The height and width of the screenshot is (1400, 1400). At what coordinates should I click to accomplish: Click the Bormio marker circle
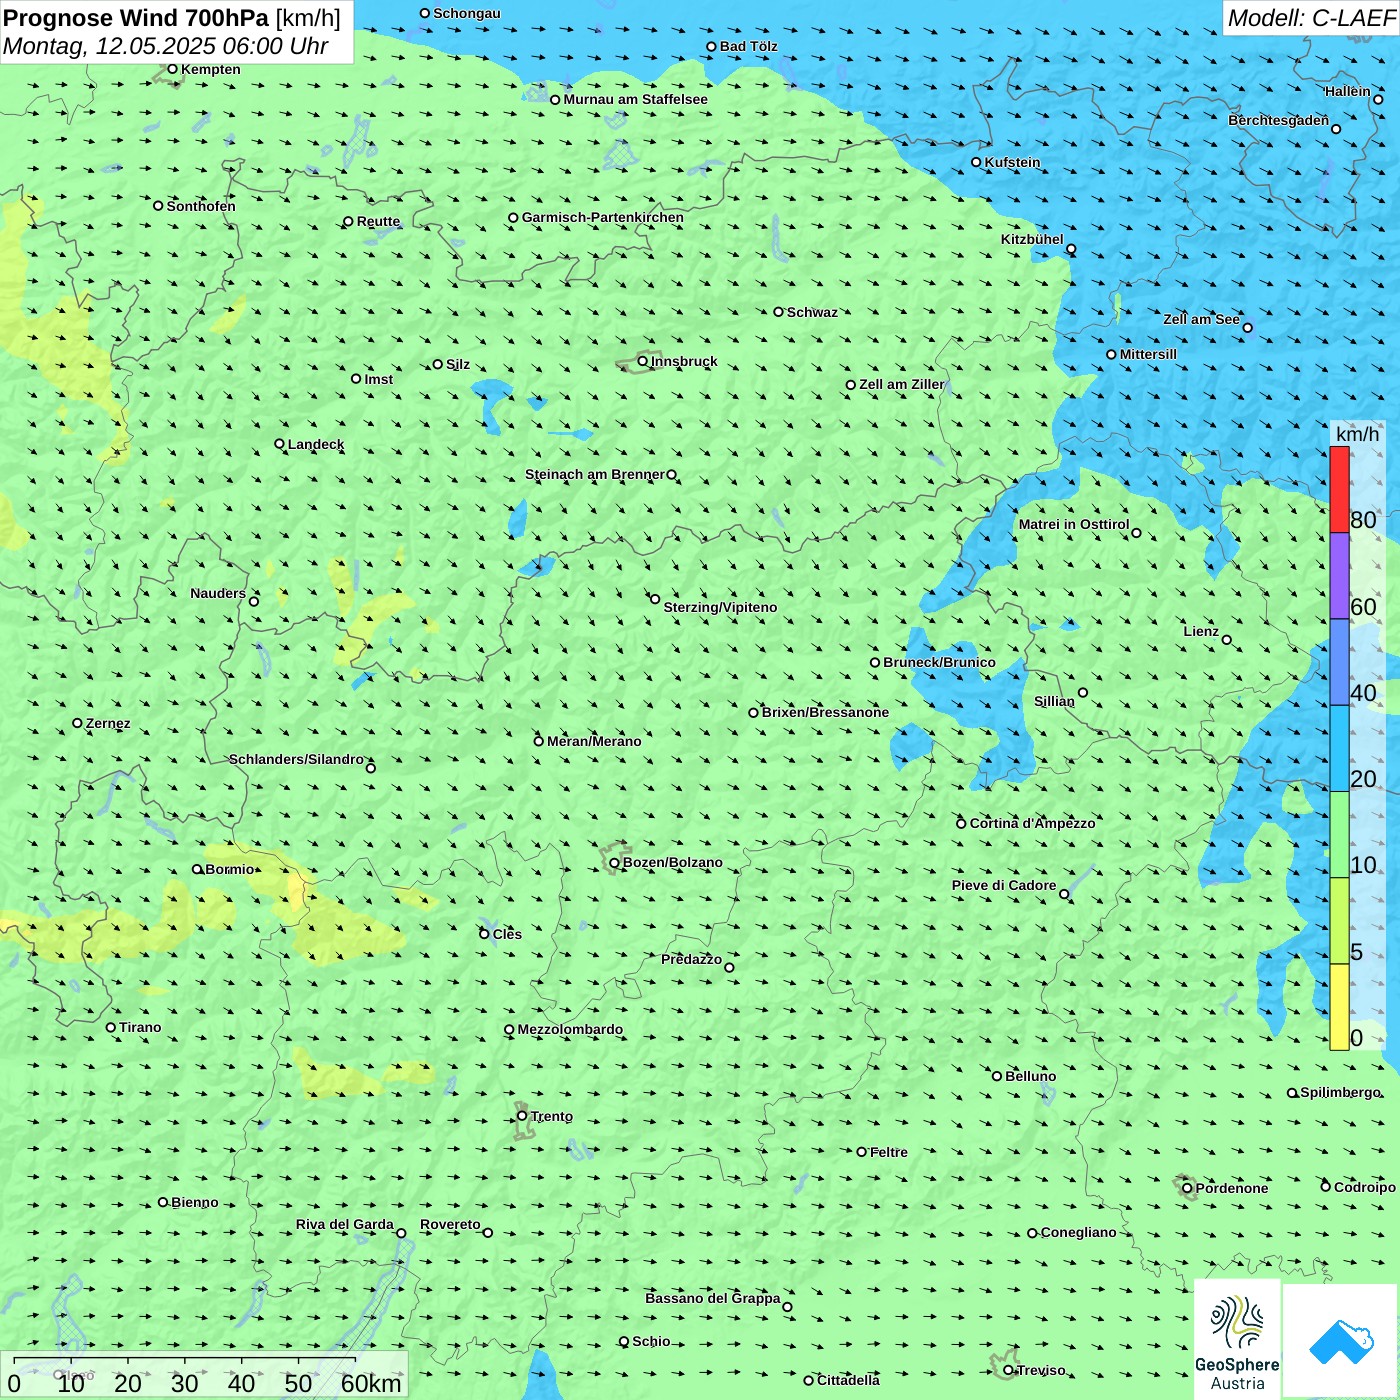[197, 869]
